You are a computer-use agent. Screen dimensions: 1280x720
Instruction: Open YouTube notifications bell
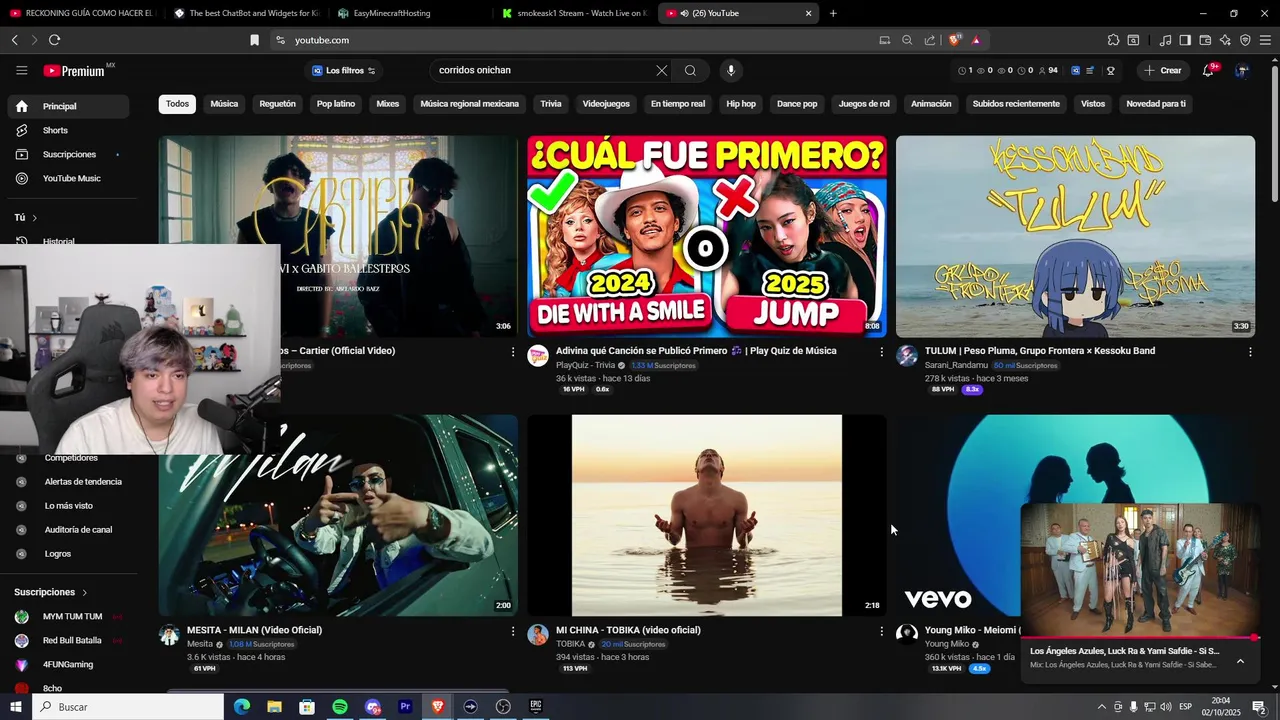(1208, 70)
